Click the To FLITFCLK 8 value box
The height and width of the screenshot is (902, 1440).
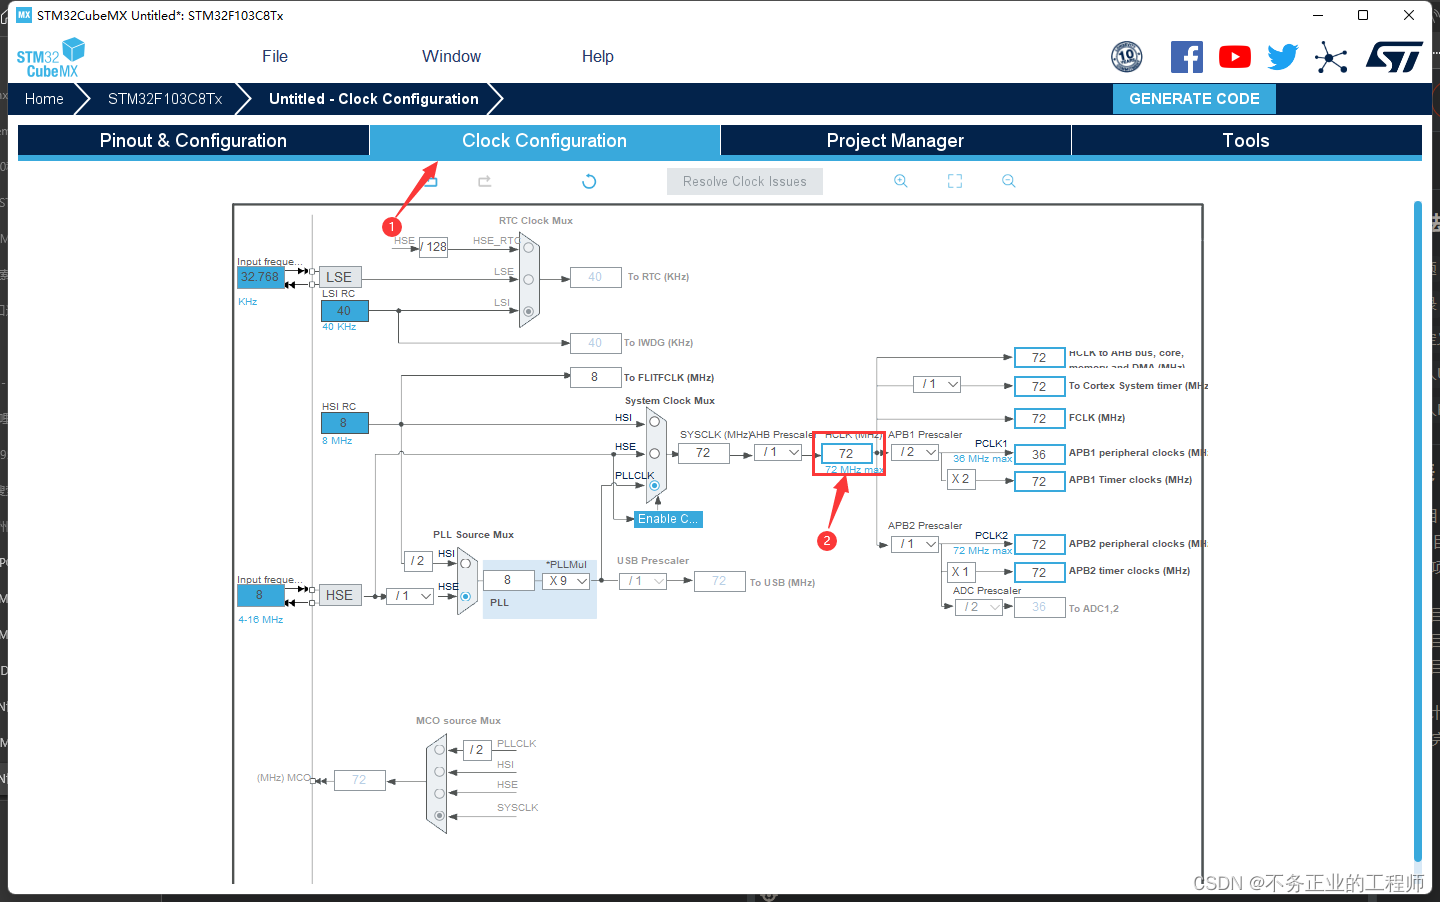click(595, 377)
